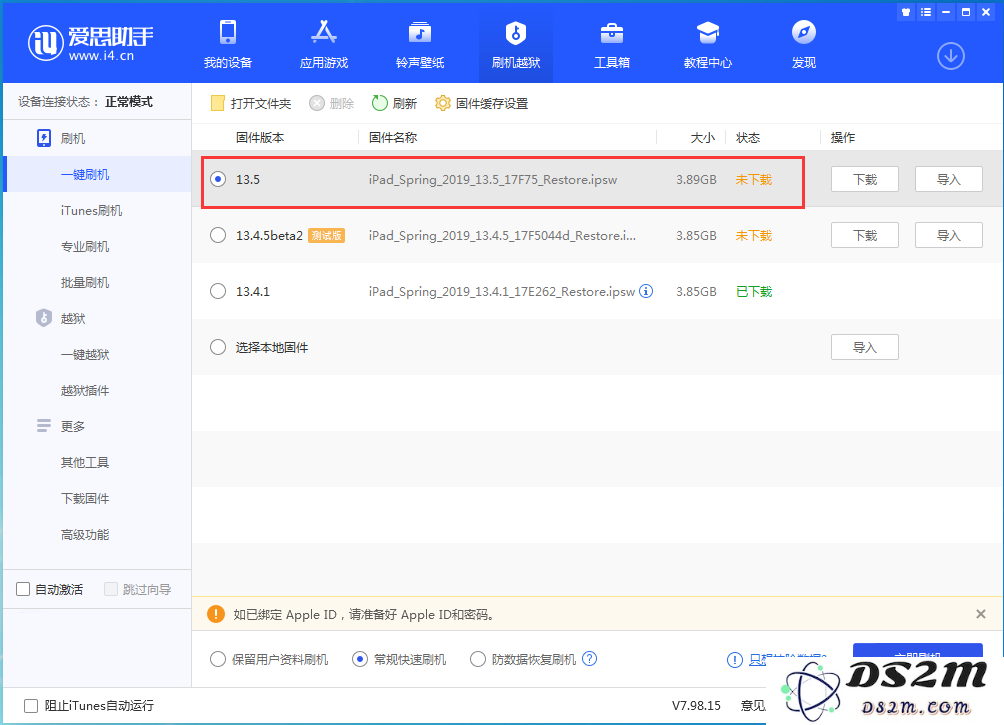The width and height of the screenshot is (1004, 725).
Task: Open 固件缓存设置 cache settings
Action: 482,103
